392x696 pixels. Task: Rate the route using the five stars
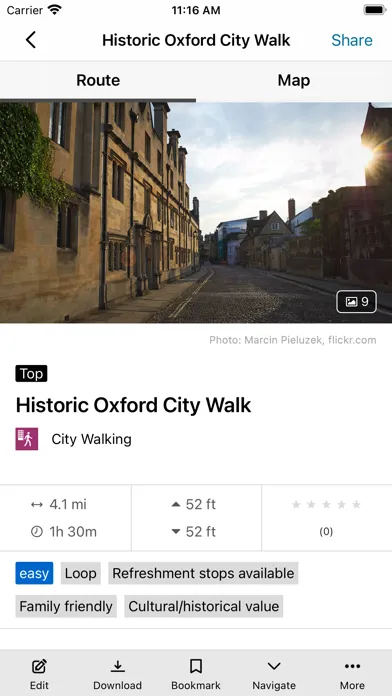[326, 504]
